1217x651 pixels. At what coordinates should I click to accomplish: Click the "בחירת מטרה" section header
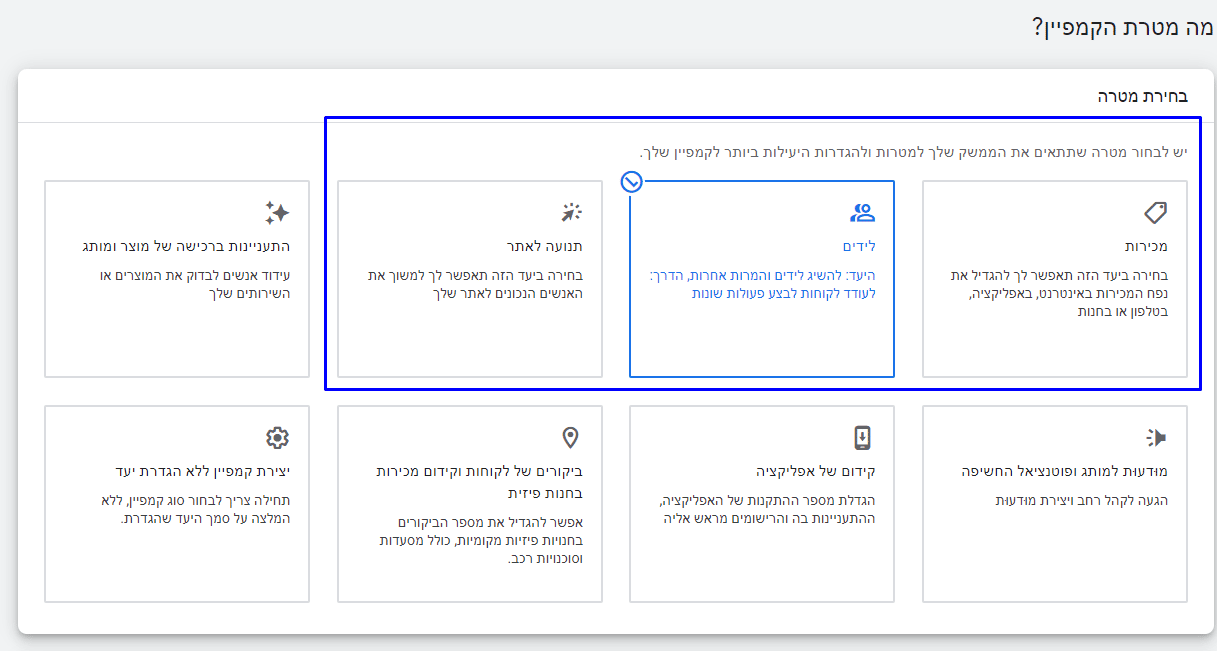click(1142, 97)
